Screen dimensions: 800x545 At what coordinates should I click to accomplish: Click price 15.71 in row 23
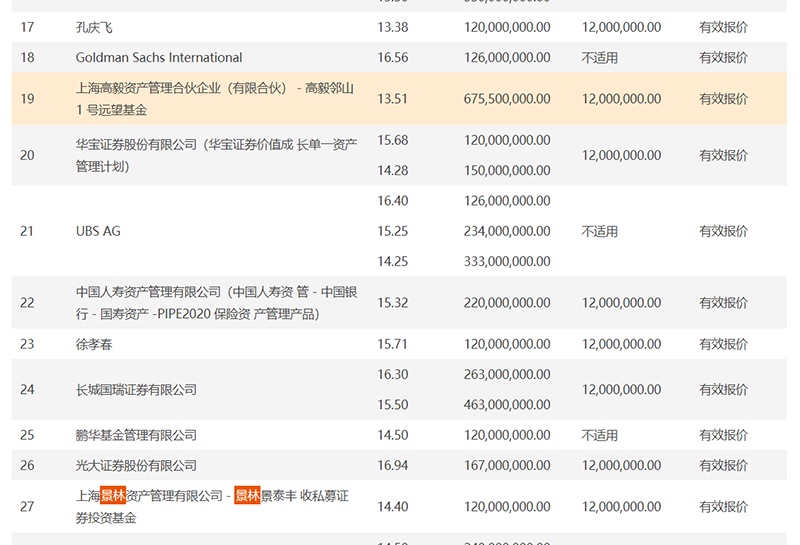tap(392, 344)
